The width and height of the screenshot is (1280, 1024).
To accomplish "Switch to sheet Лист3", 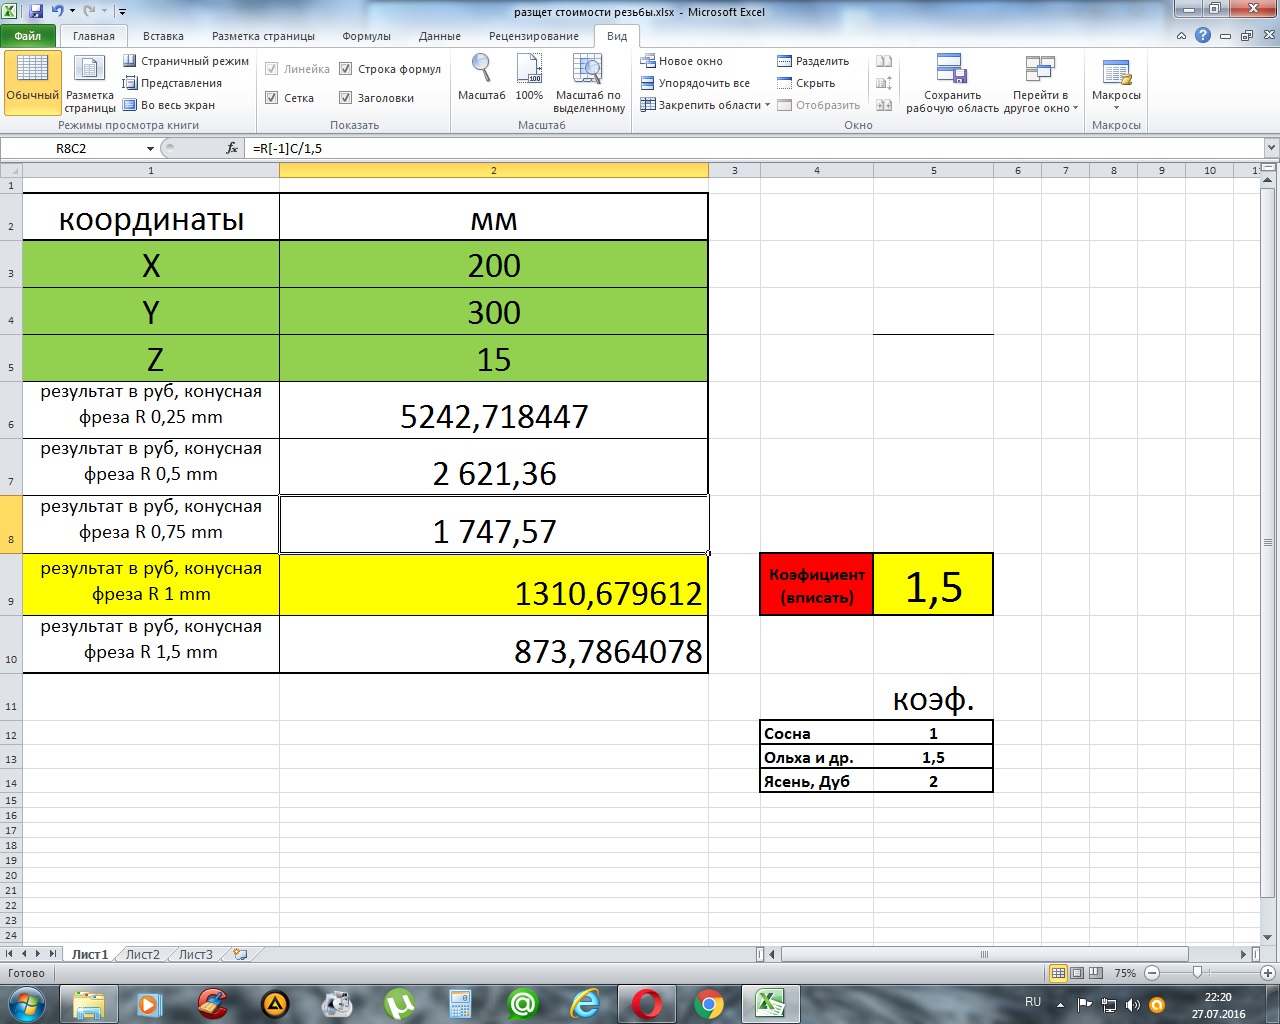I will click(195, 954).
